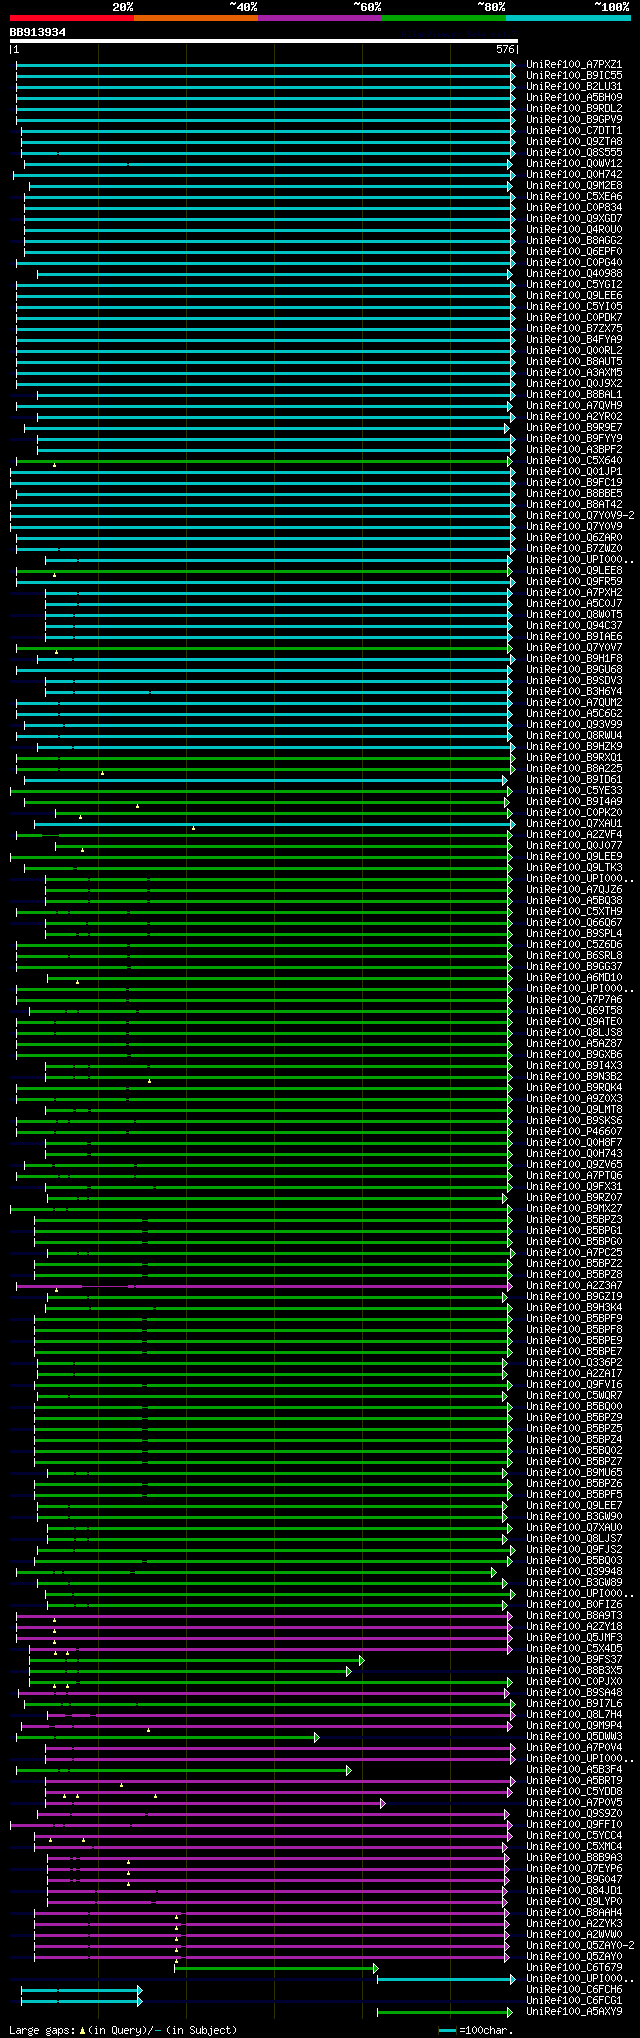Select hit label UniRef100_A7P0V5
This screenshot has width=640, height=2038.
coord(574,1803)
